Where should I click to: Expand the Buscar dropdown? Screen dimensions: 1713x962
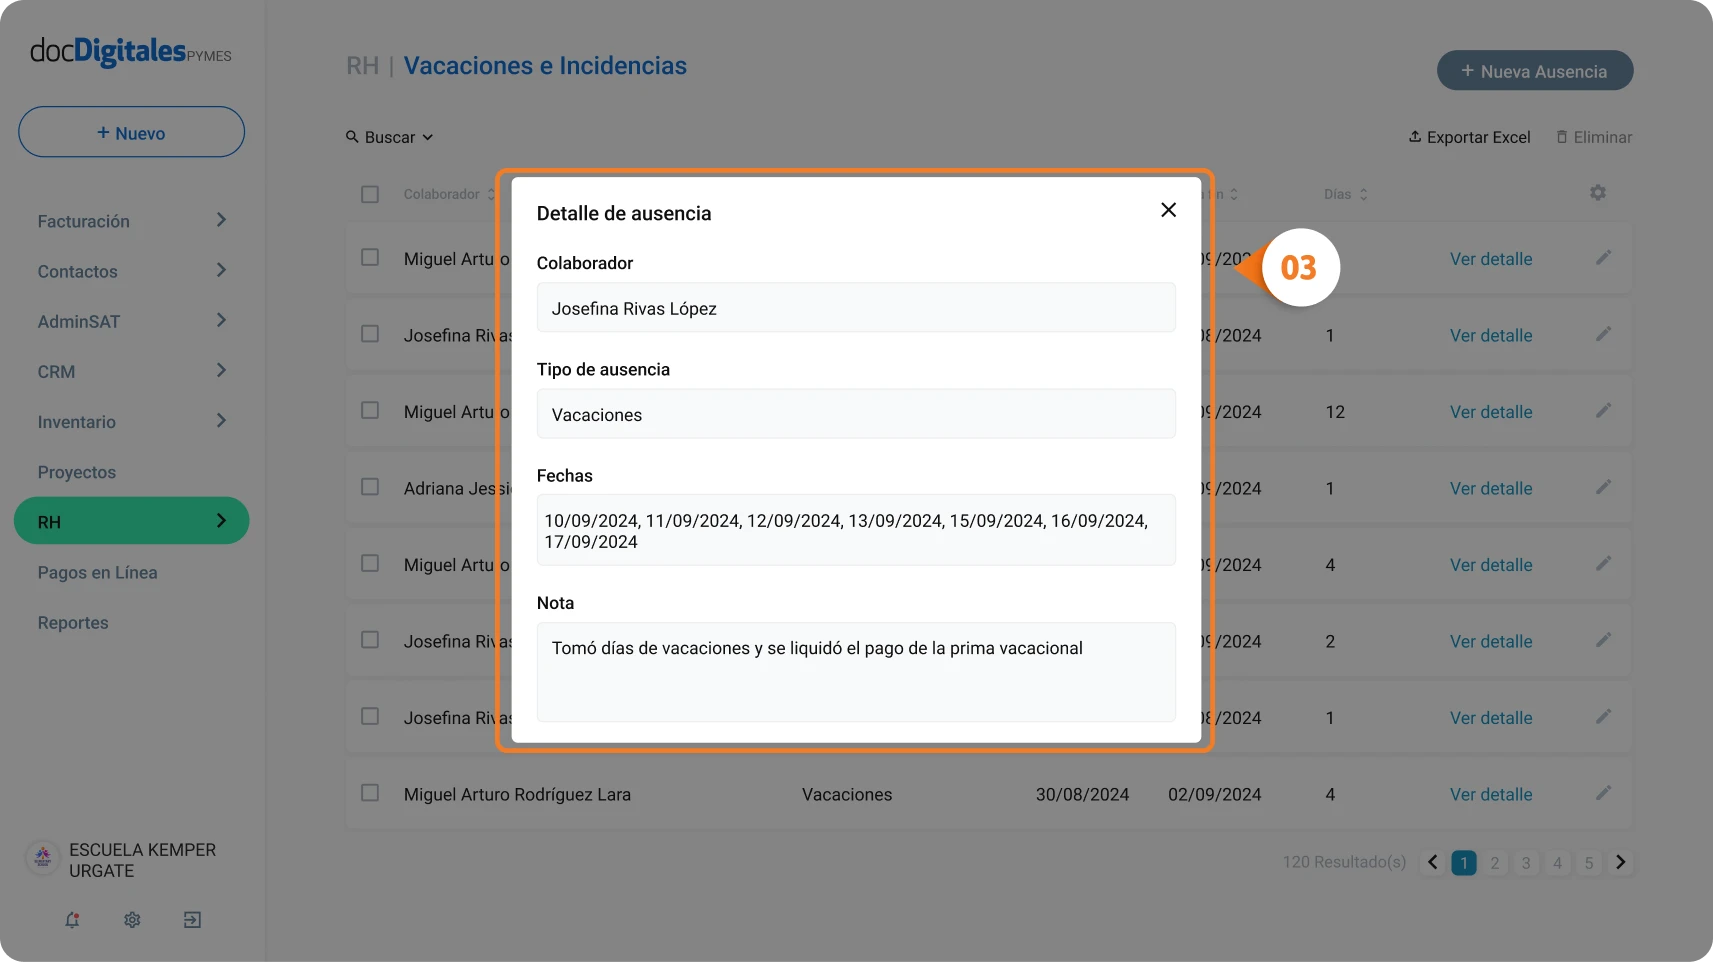(x=390, y=137)
